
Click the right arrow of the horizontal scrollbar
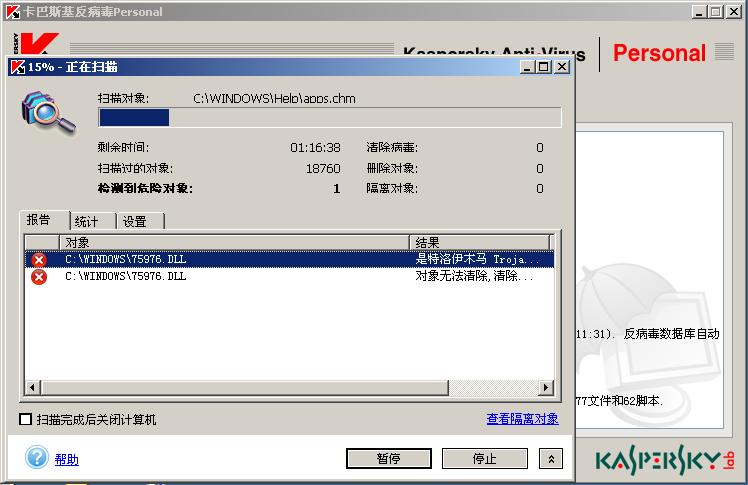546,387
